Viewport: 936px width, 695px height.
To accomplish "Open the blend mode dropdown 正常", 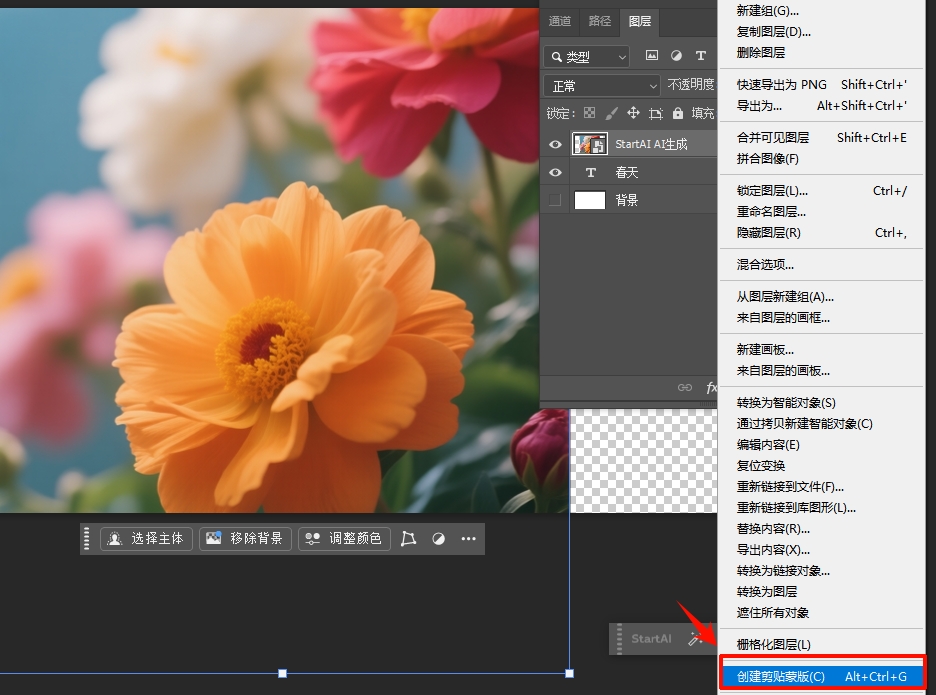I will point(600,84).
